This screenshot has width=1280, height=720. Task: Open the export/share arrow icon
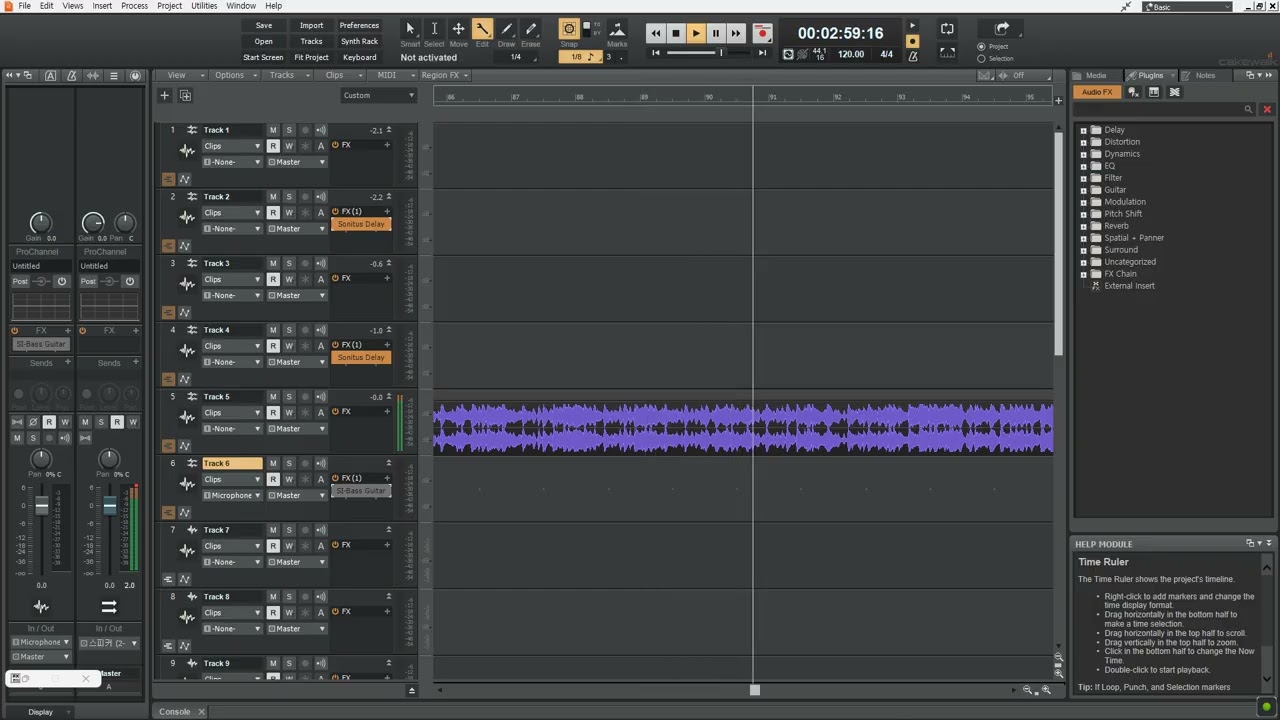click(1001, 29)
